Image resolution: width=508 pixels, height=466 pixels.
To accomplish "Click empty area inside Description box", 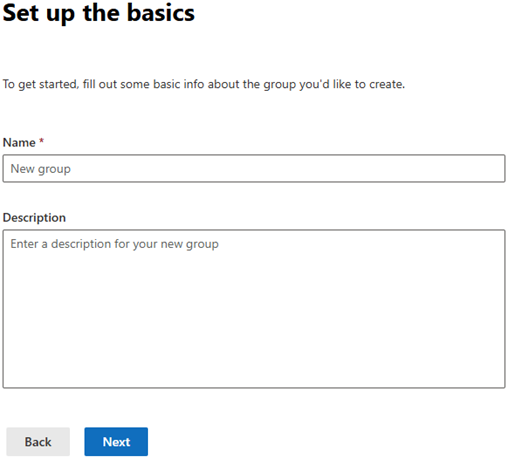I will click(254, 317).
